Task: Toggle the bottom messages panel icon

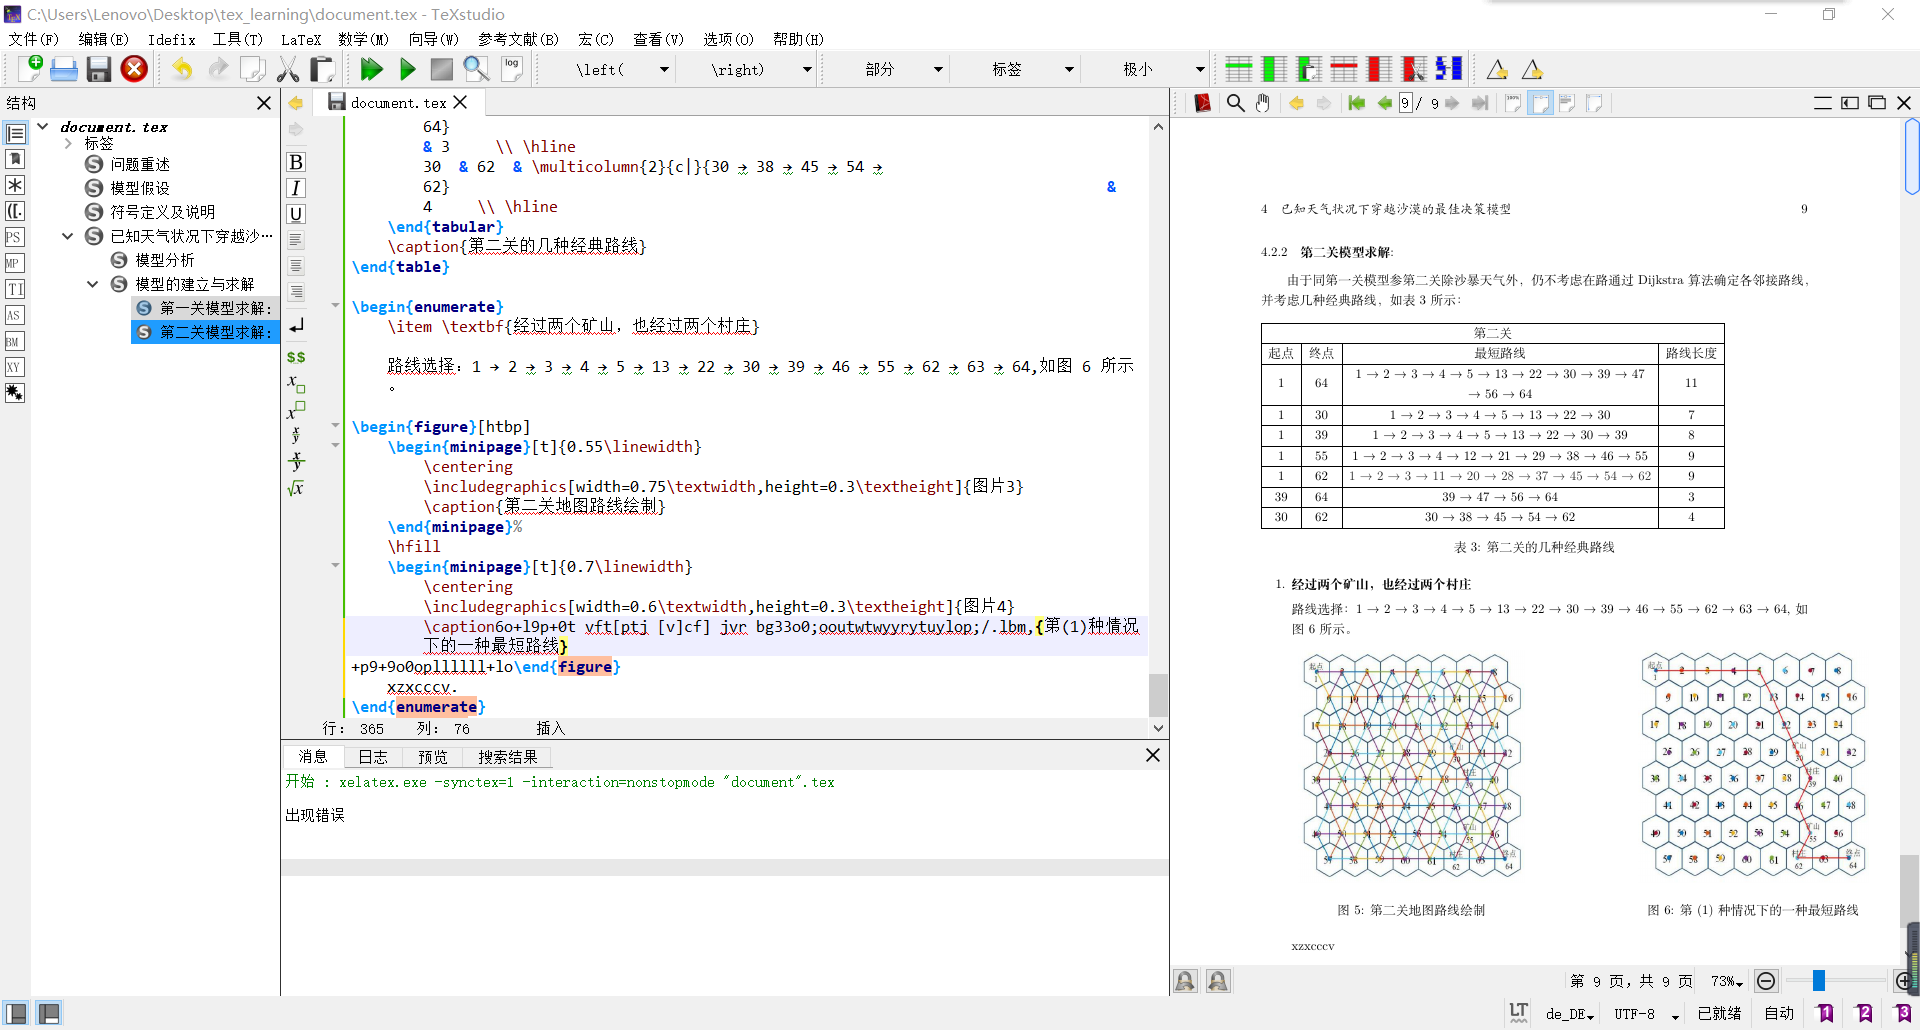Action: [49, 1013]
